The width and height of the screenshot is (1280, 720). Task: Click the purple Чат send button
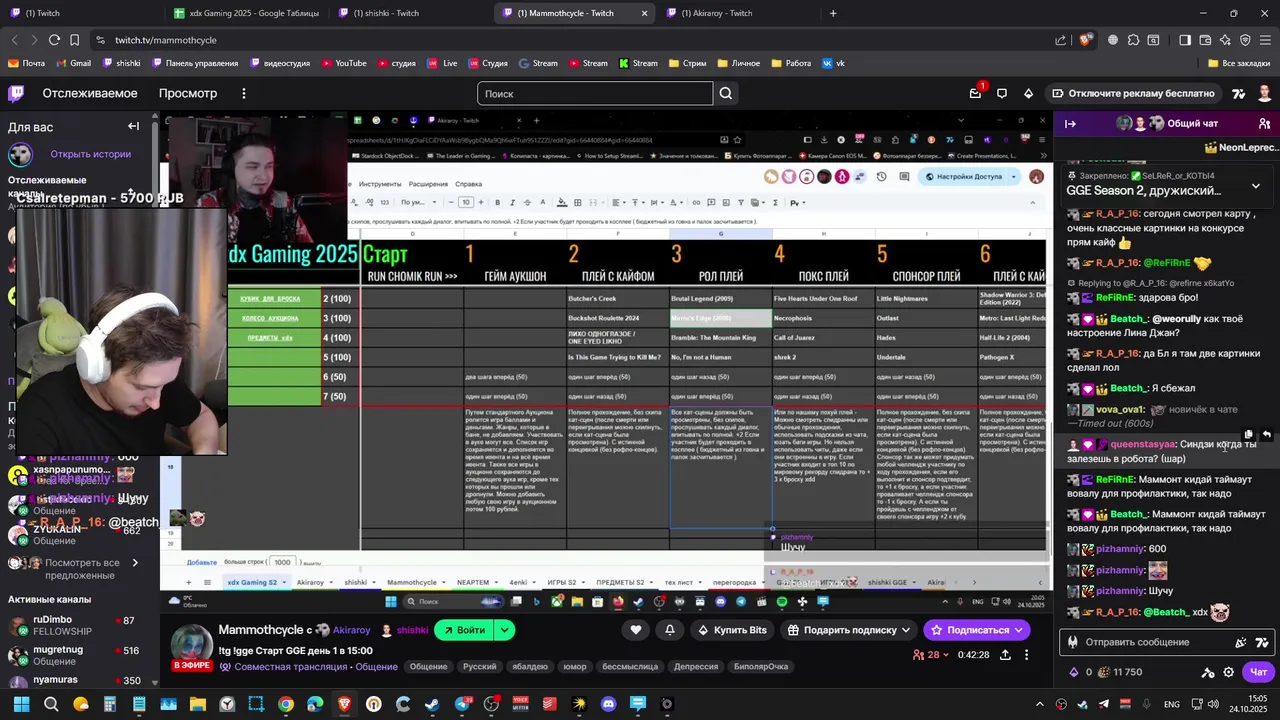[1259, 672]
